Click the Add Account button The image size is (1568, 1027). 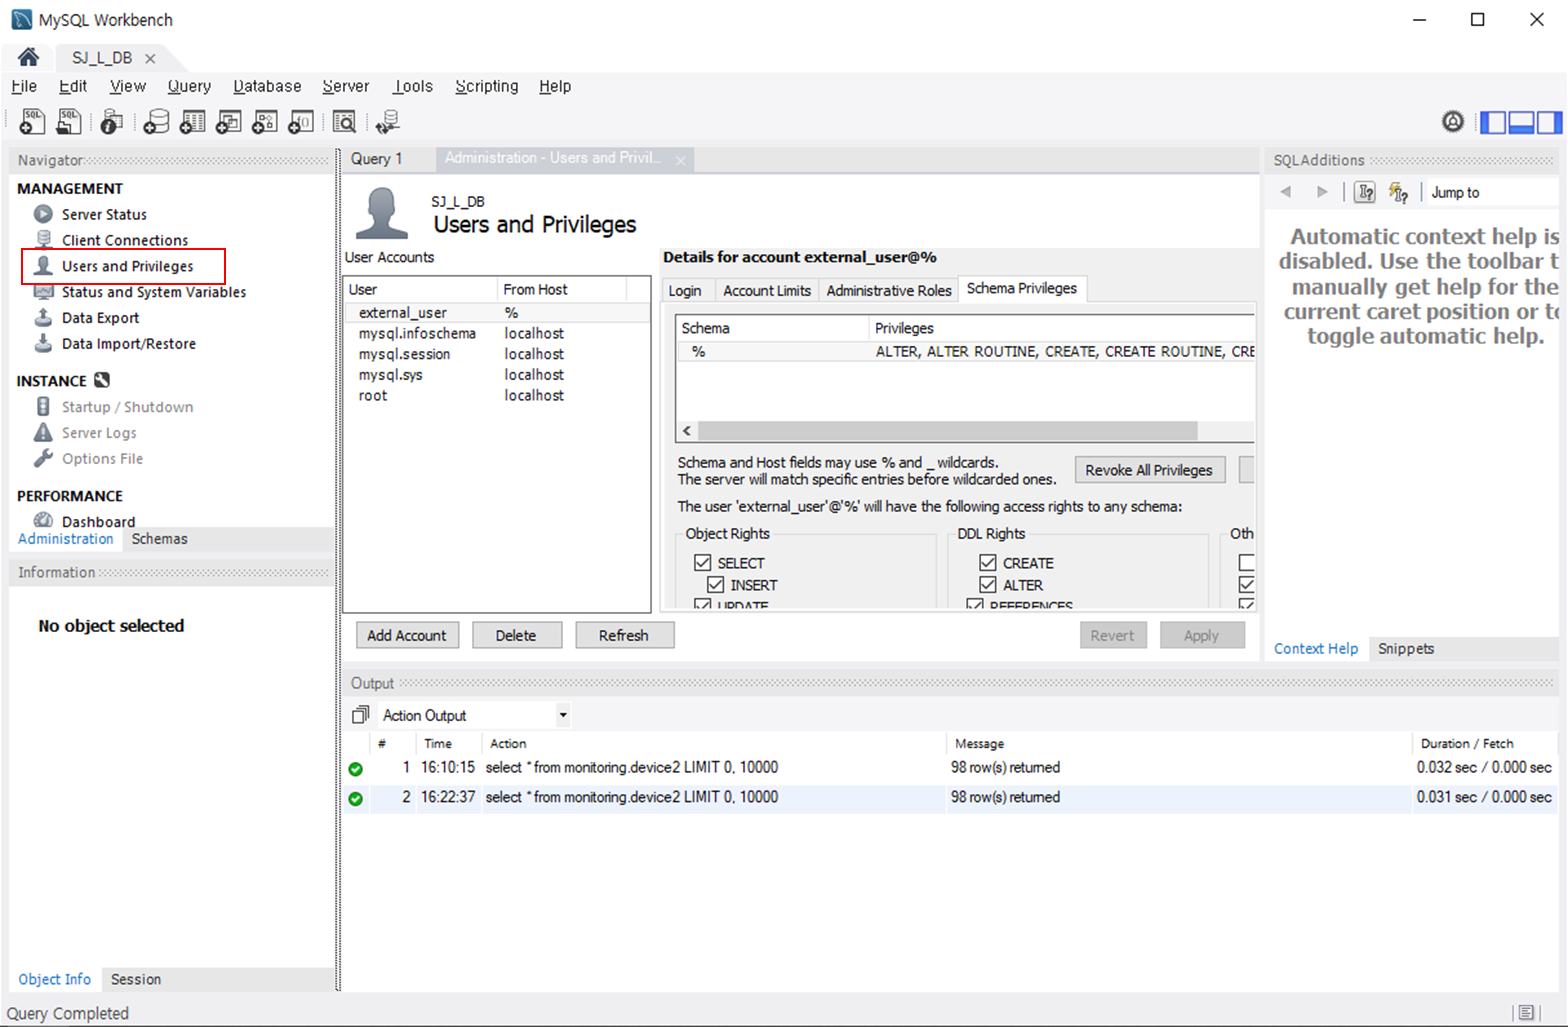(x=407, y=636)
